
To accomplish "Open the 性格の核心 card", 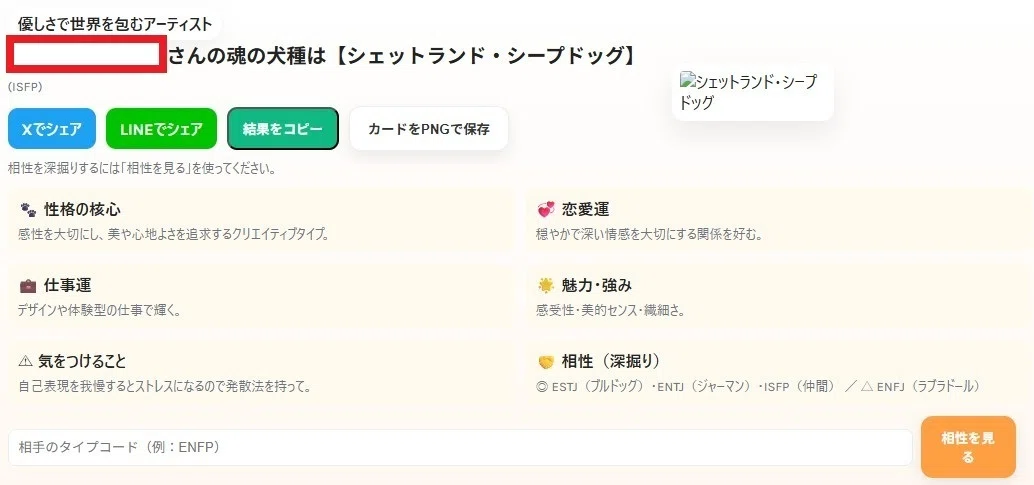I will coord(260,221).
